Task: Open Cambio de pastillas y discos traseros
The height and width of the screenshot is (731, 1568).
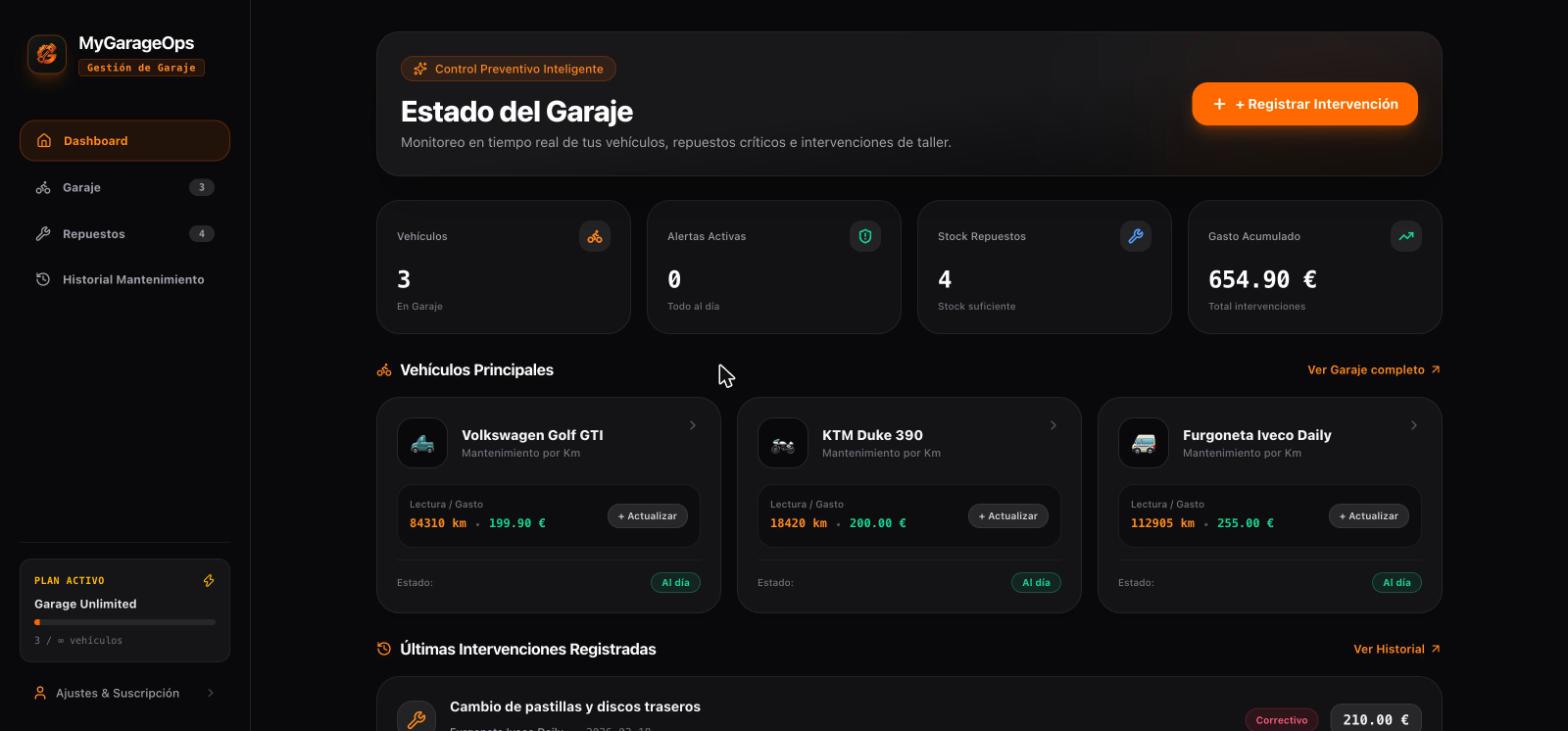Action: pos(575,707)
